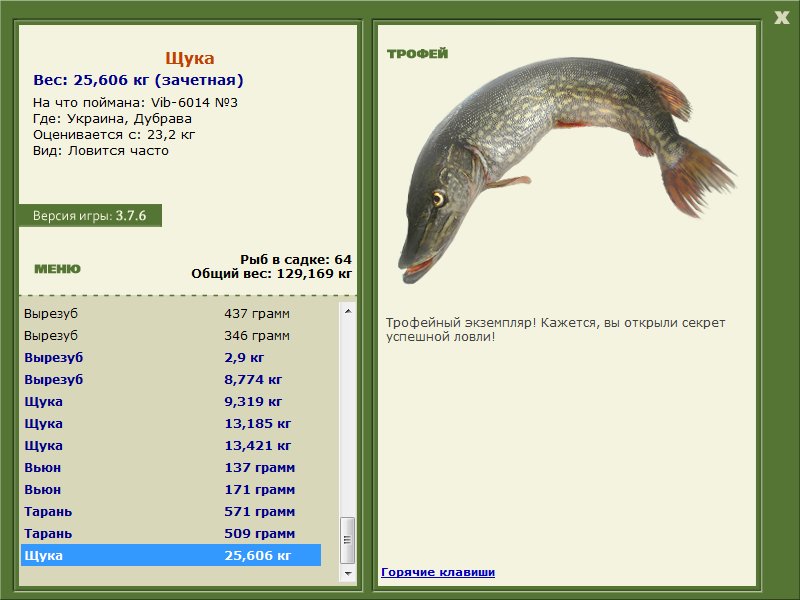800x600 pixels.
Task: Select the Щука 9,319 кг entry
Action: 170,401
